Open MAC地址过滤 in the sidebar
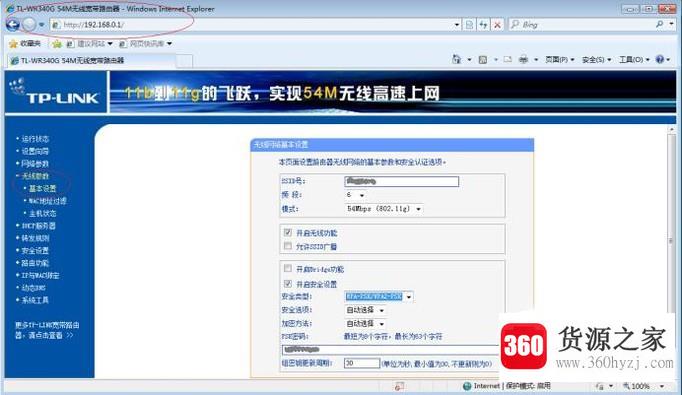Screen dimensions: 682x395 coord(47,201)
